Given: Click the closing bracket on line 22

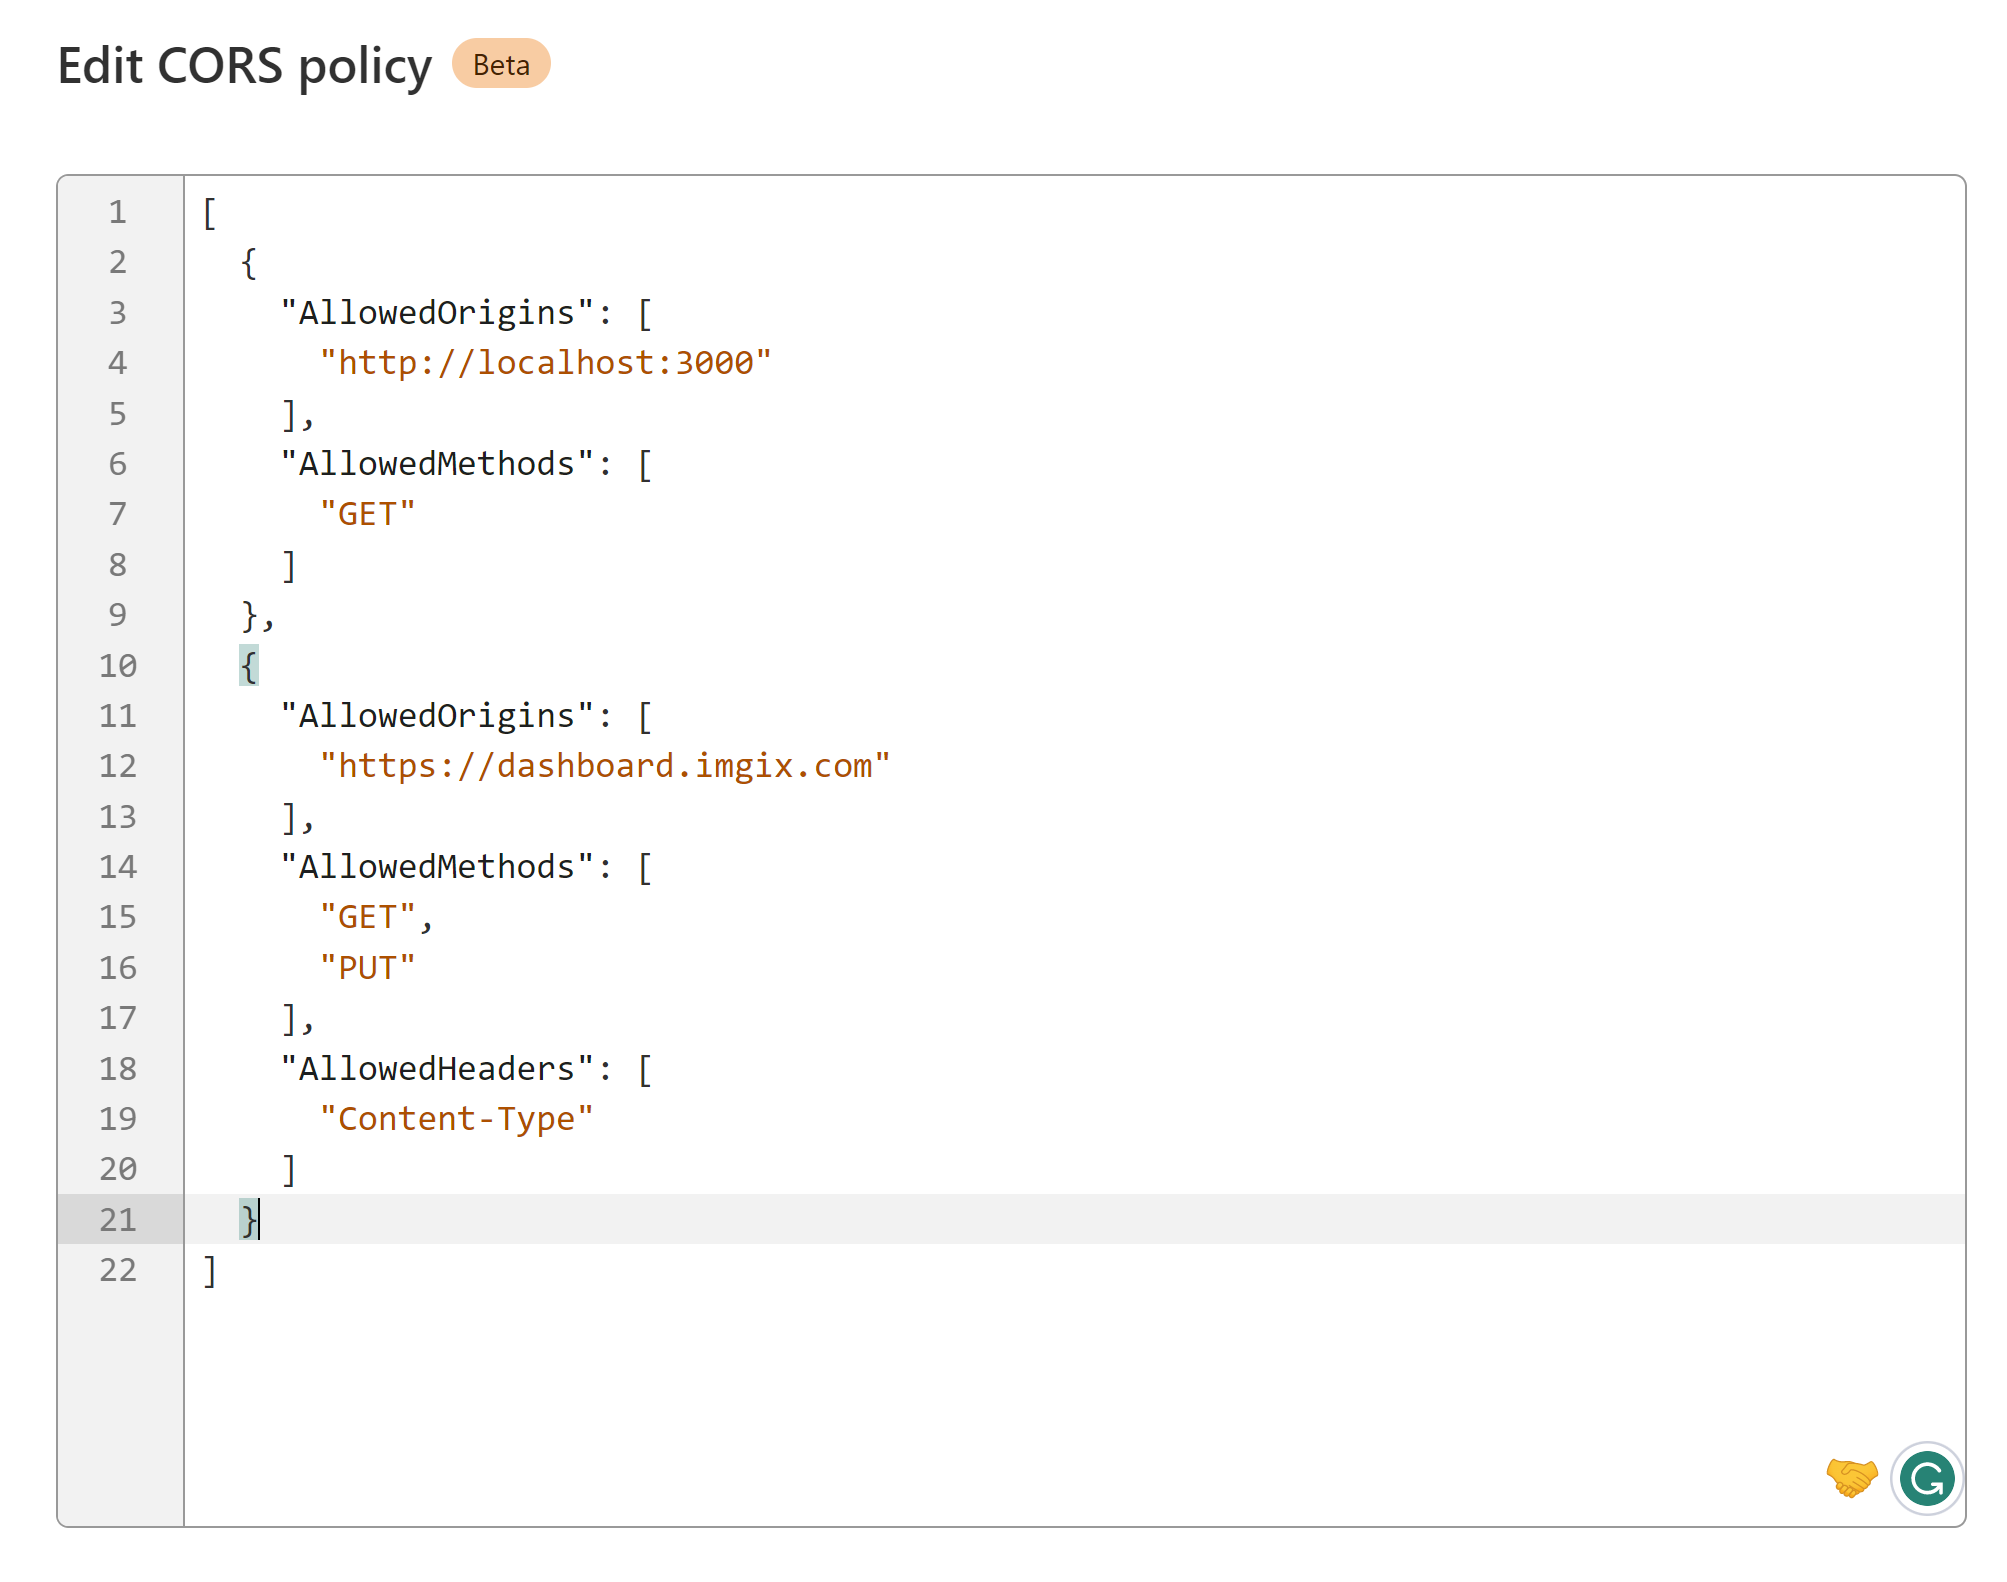Looking at the screenshot, I should 208,1270.
